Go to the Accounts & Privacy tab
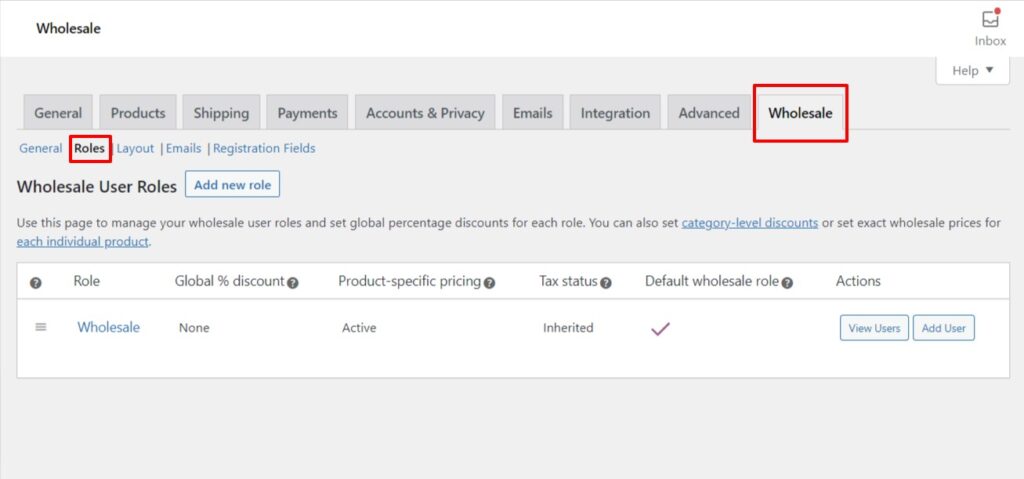Screen dimensions: 1024x479 click(425, 113)
